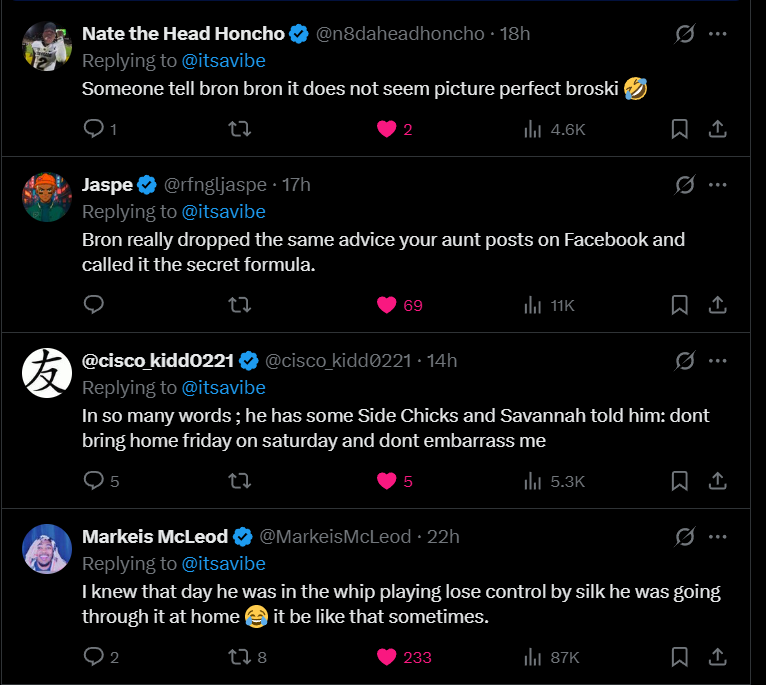Repost Jaspe's tweet
766x685 pixels.
pyautogui.click(x=240, y=305)
